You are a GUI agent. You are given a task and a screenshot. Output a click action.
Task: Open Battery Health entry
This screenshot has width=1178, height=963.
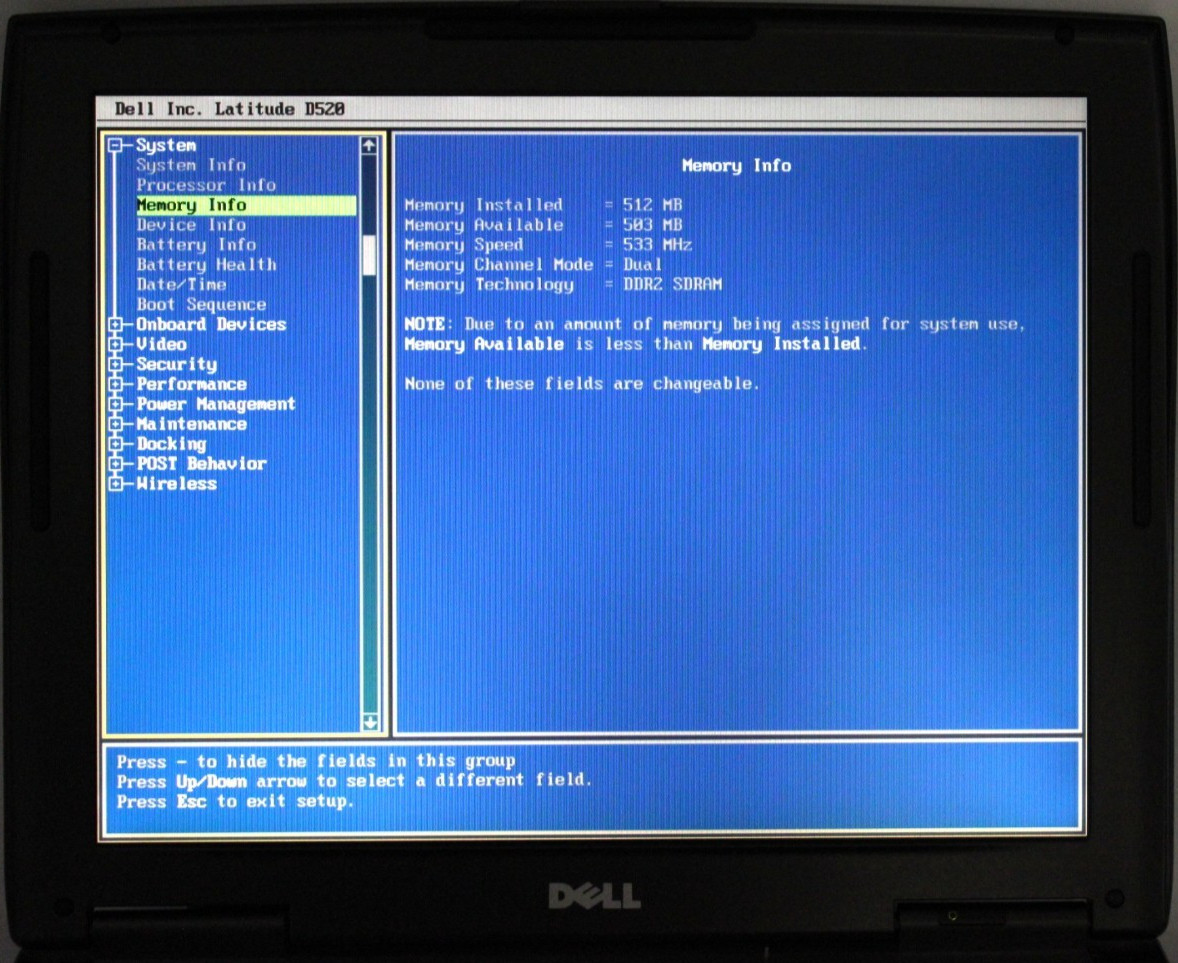point(207,264)
